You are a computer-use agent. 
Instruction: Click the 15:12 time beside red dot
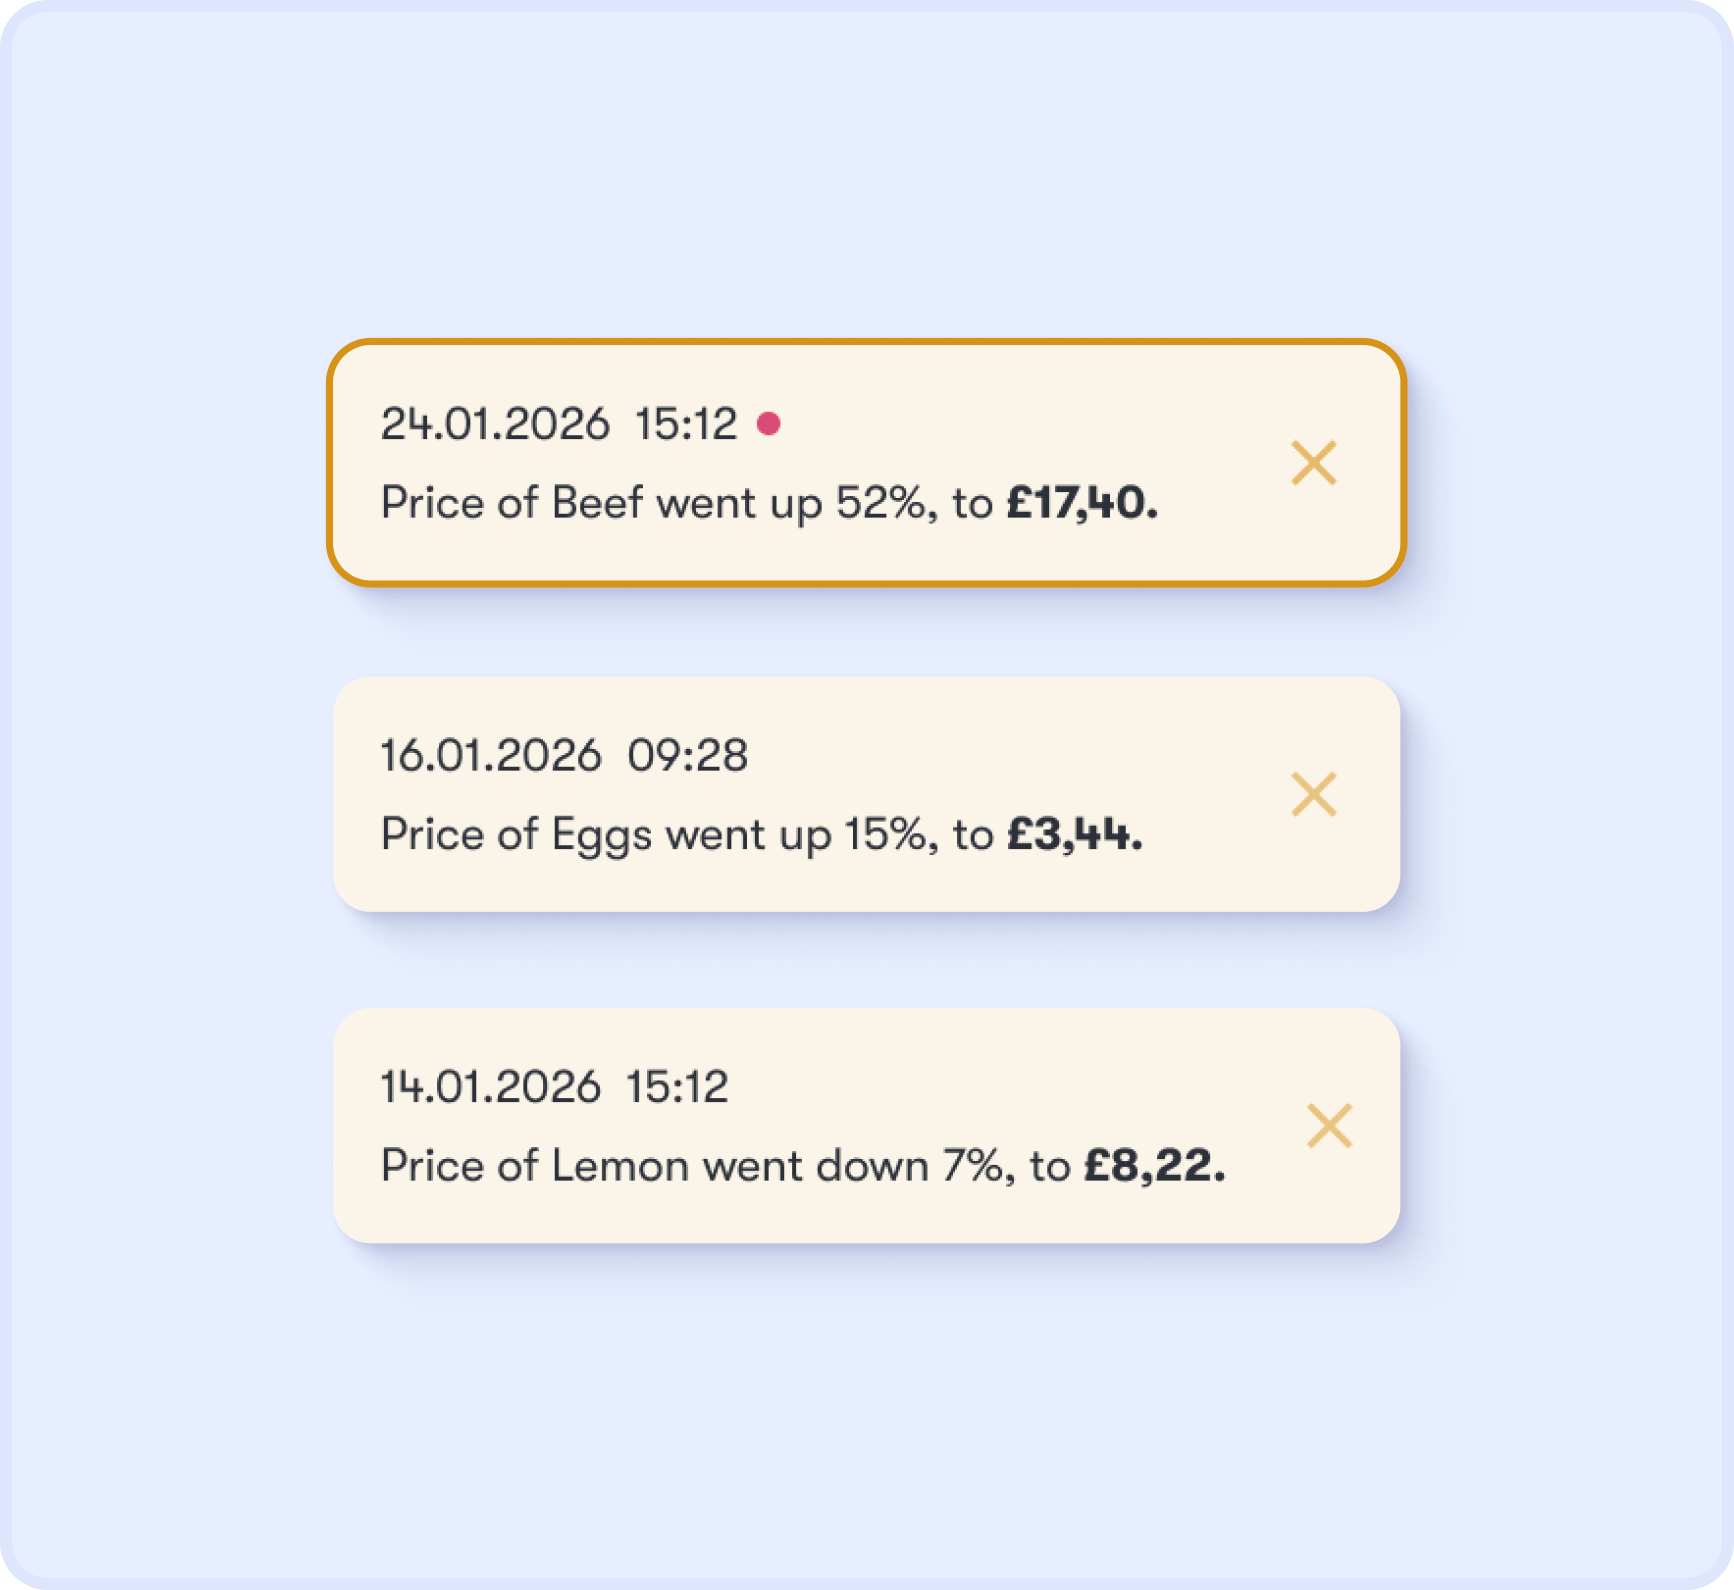point(686,424)
